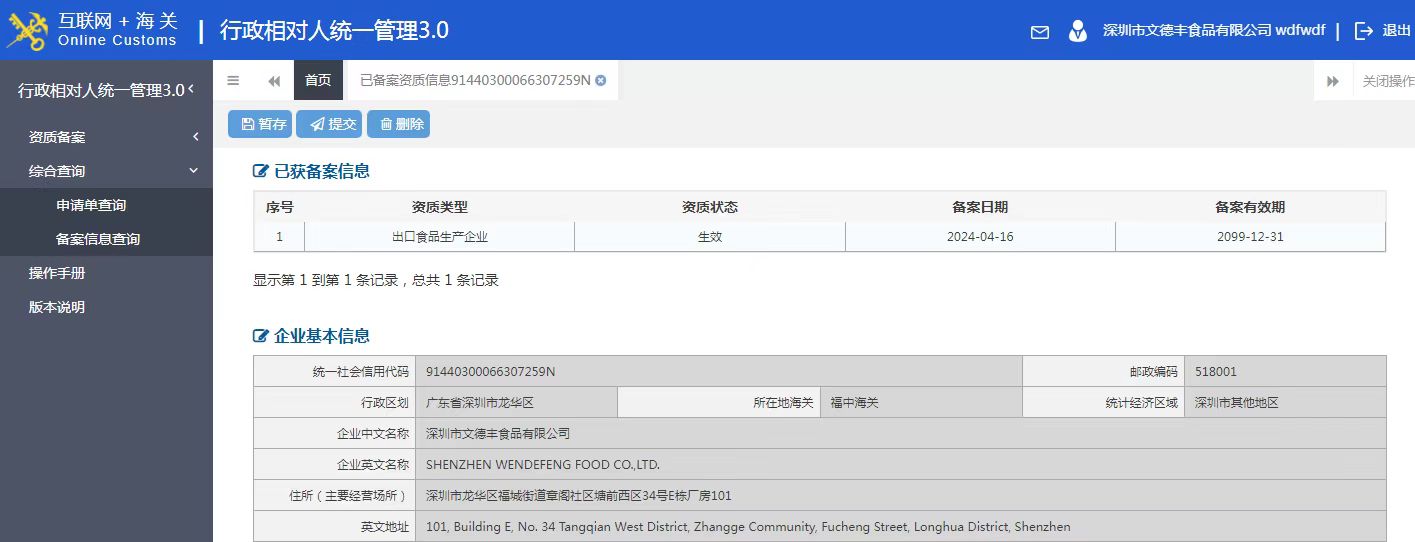Viewport: 1415px width, 542px height.
Task: Expand the 资质备案 menu
Action: coord(106,137)
